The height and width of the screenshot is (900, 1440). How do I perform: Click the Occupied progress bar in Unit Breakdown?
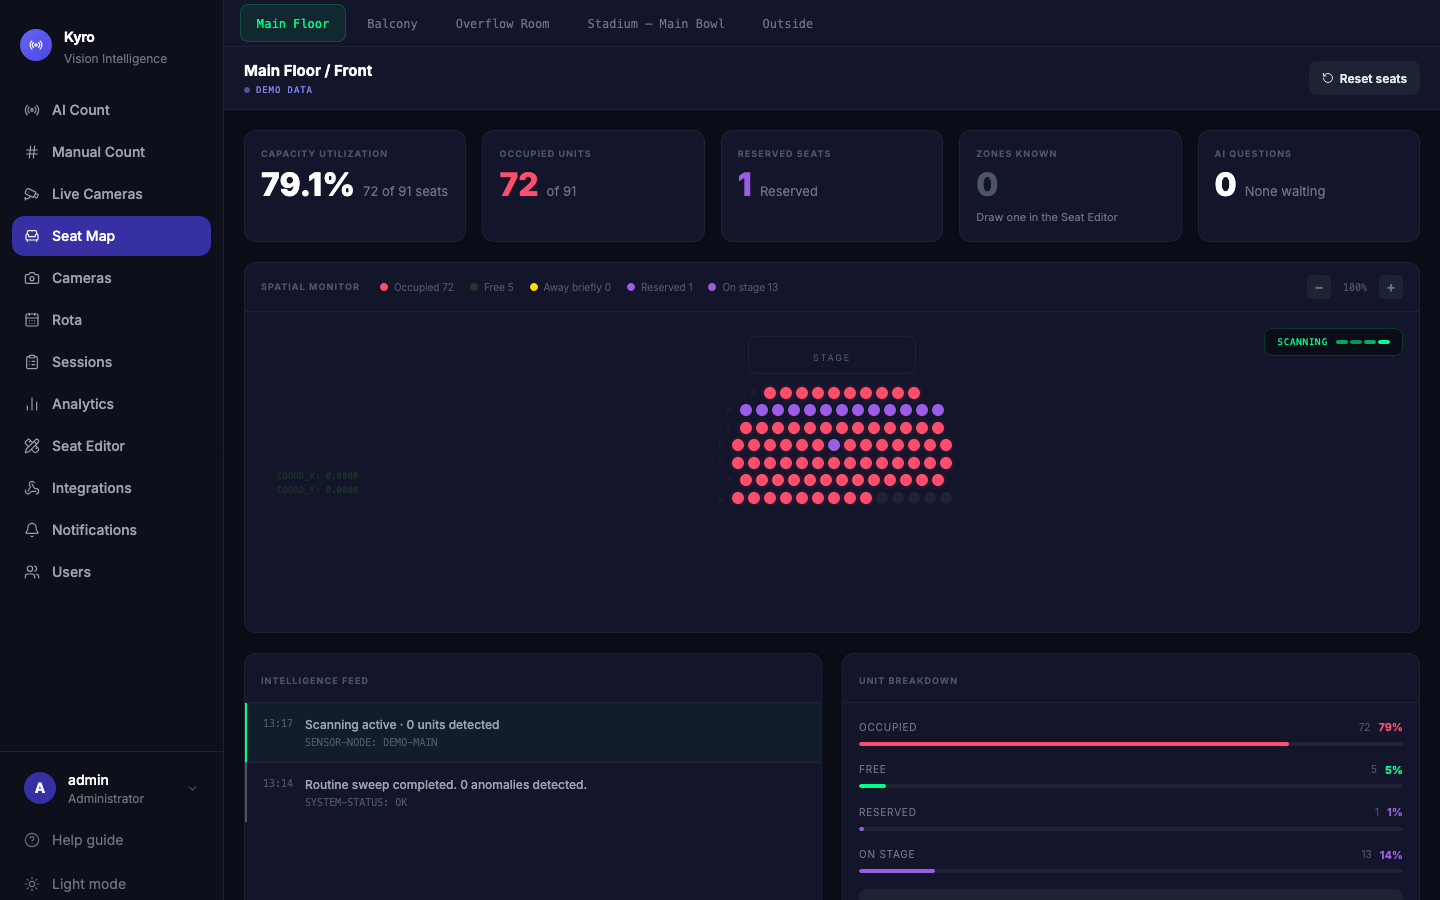point(1131,744)
